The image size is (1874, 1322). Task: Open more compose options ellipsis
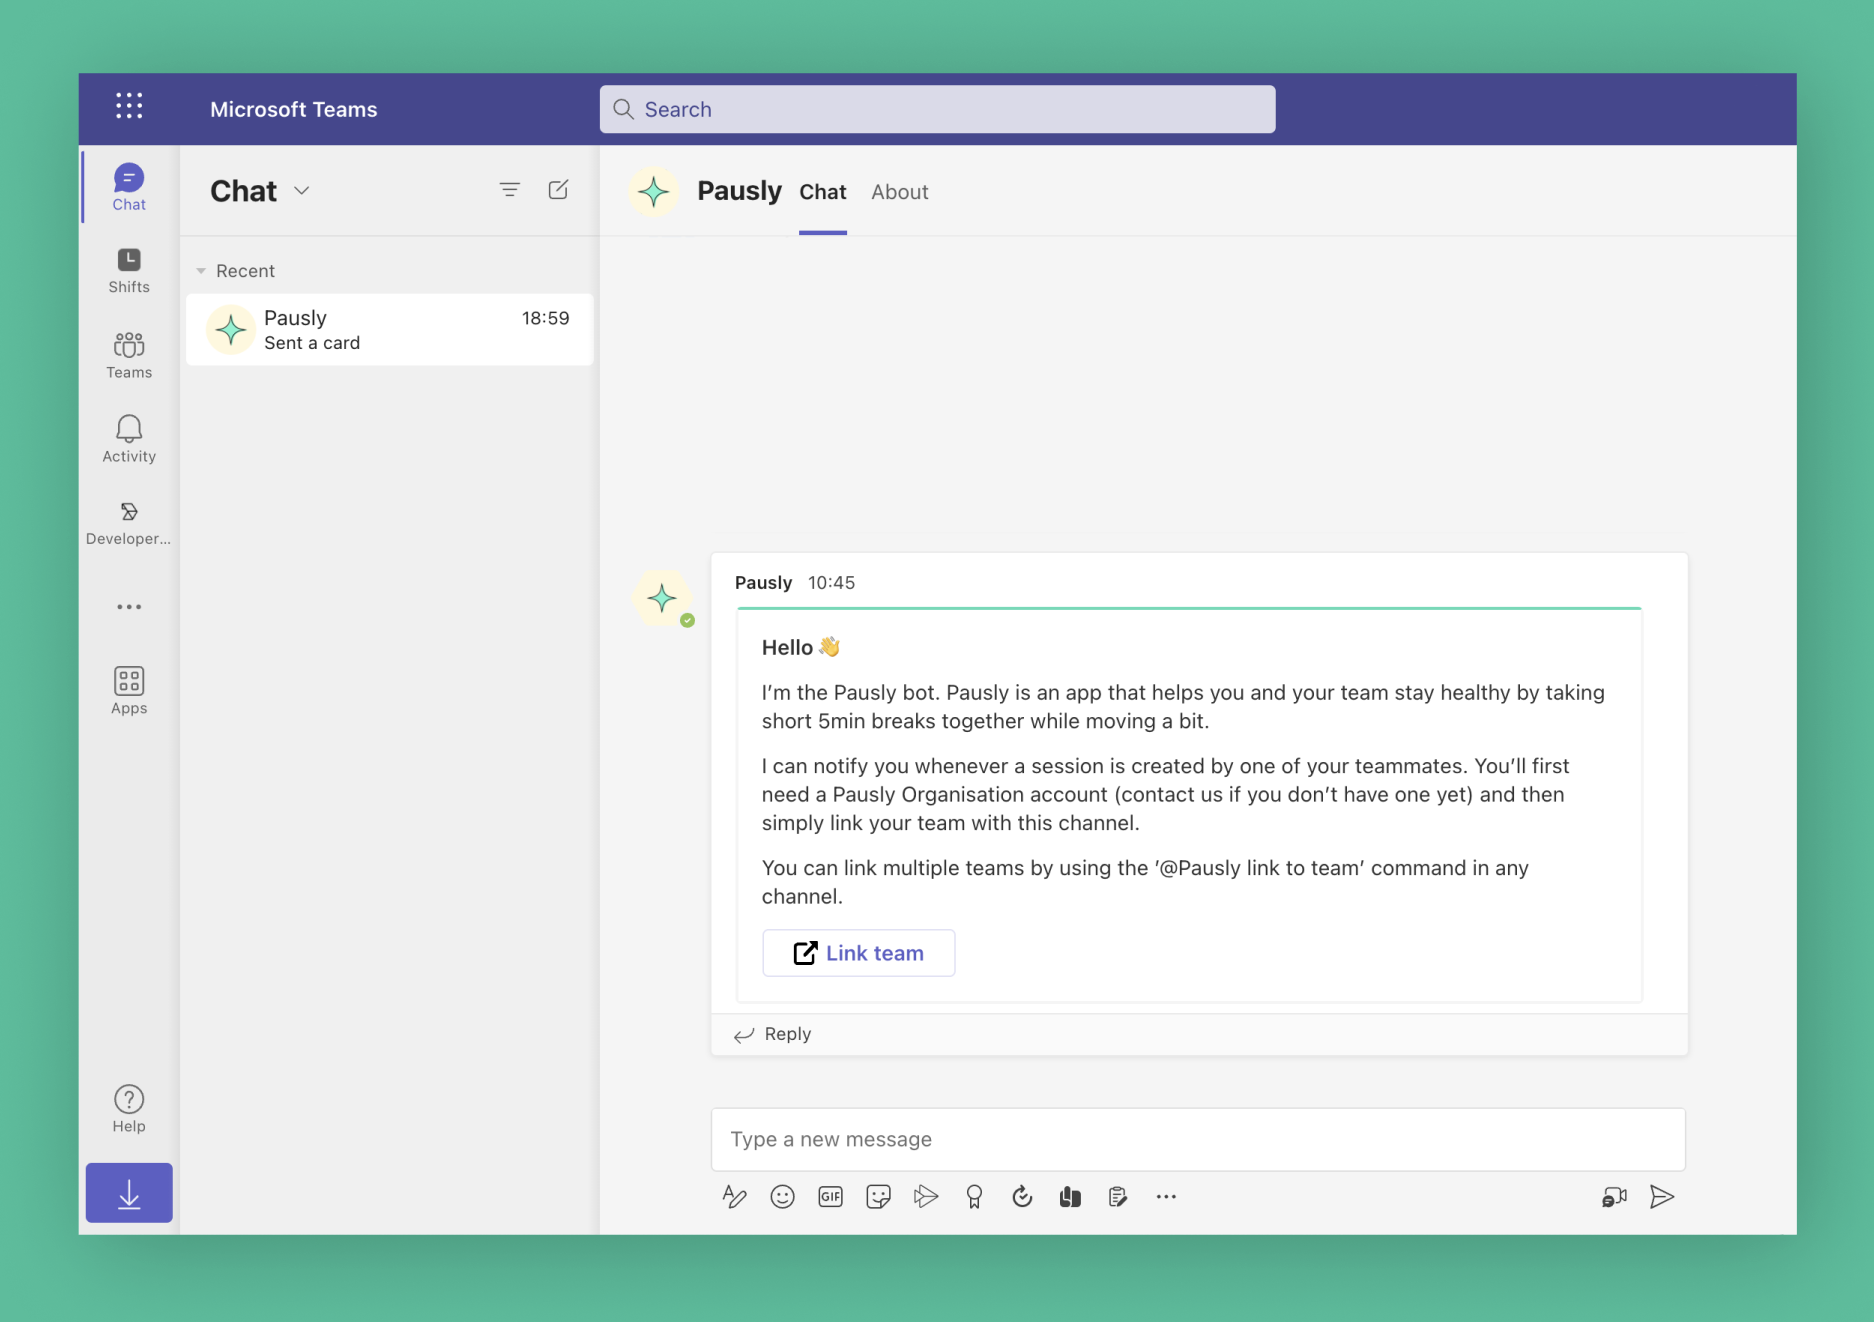1166,1197
